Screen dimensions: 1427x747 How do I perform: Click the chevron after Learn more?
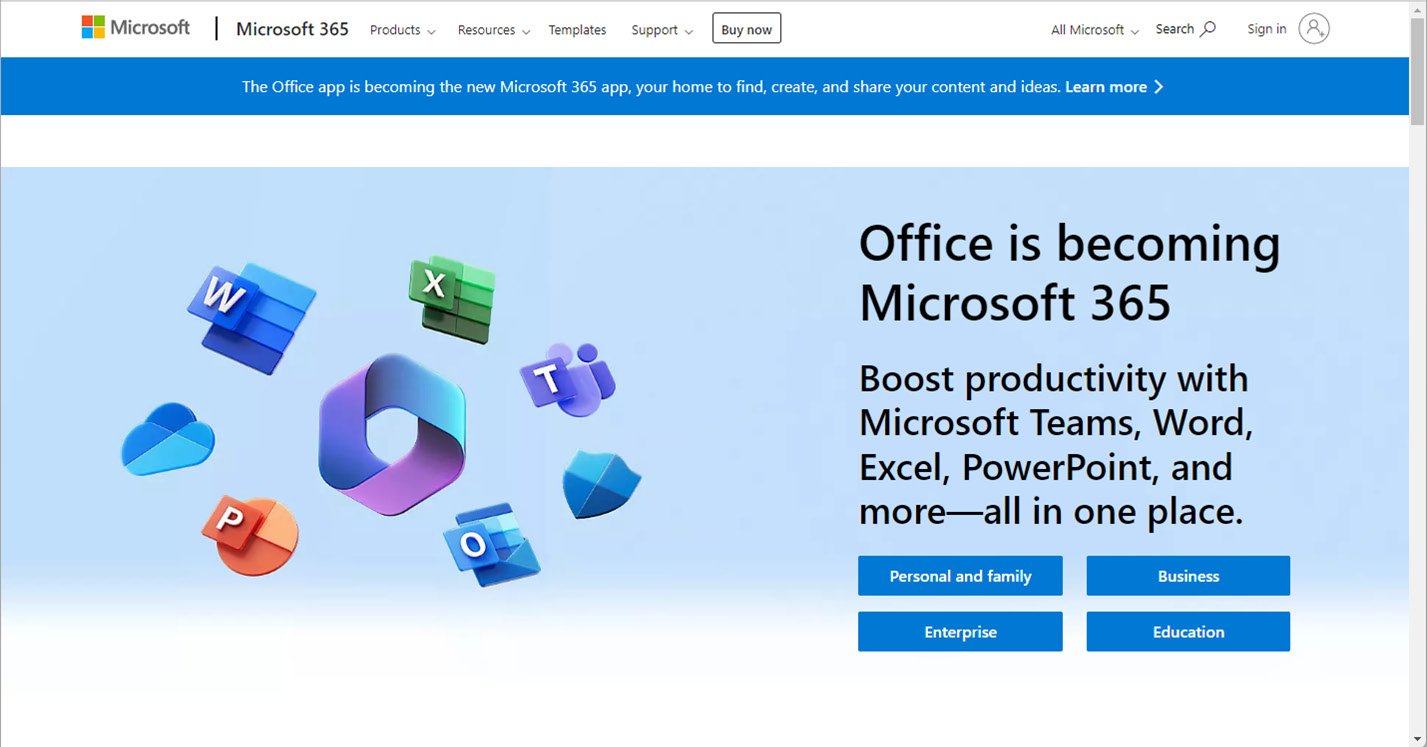pos(1158,87)
